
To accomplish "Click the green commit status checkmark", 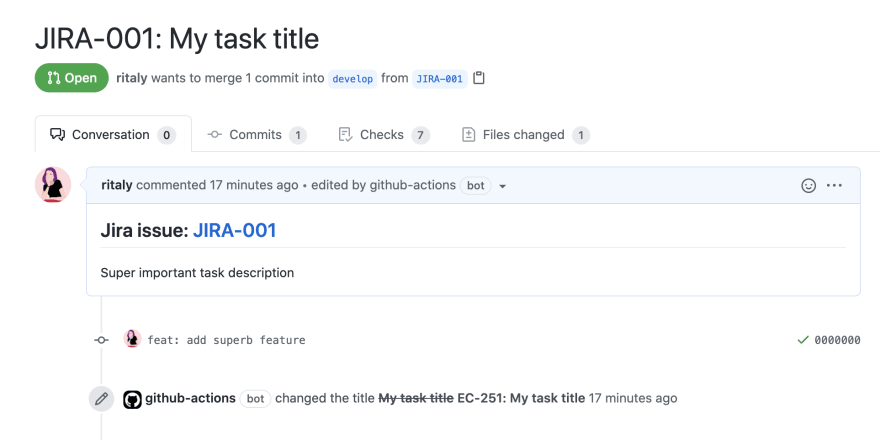I will [x=803, y=340].
